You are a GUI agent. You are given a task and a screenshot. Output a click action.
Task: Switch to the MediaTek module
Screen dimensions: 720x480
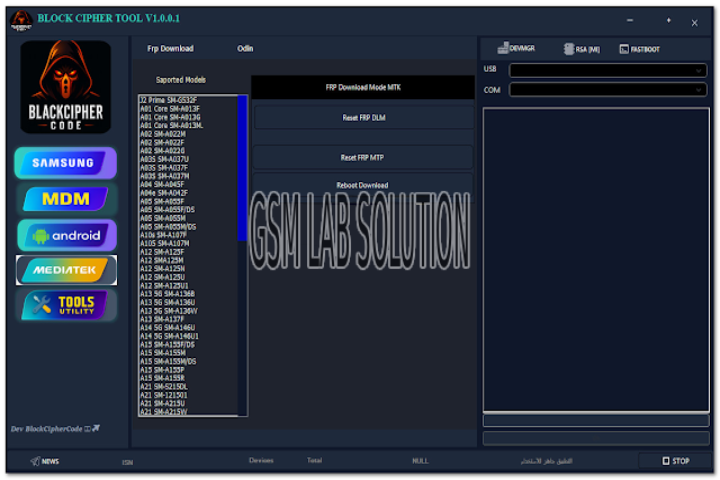(x=66, y=270)
